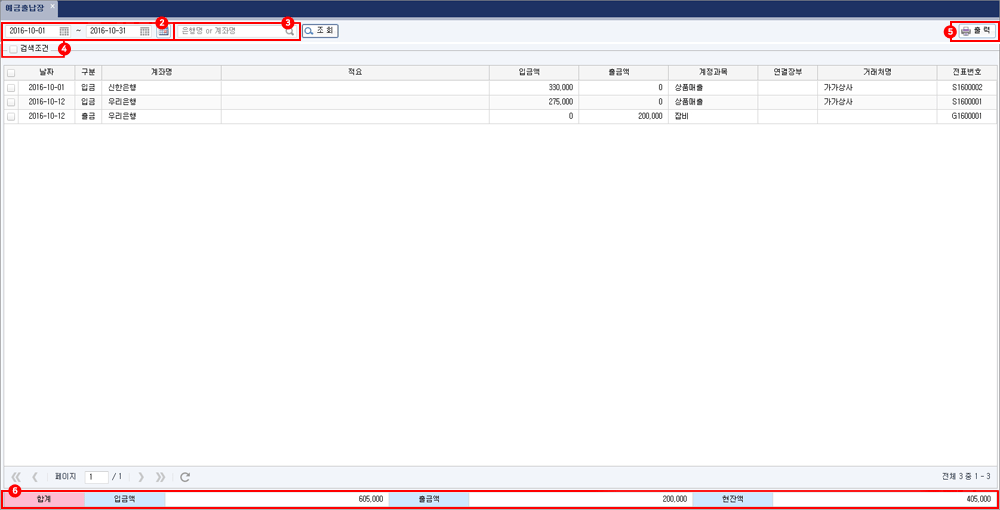Screen dimensions: 1000x510
Task: Select the 신한은행 account cell
Action: click(161, 87)
